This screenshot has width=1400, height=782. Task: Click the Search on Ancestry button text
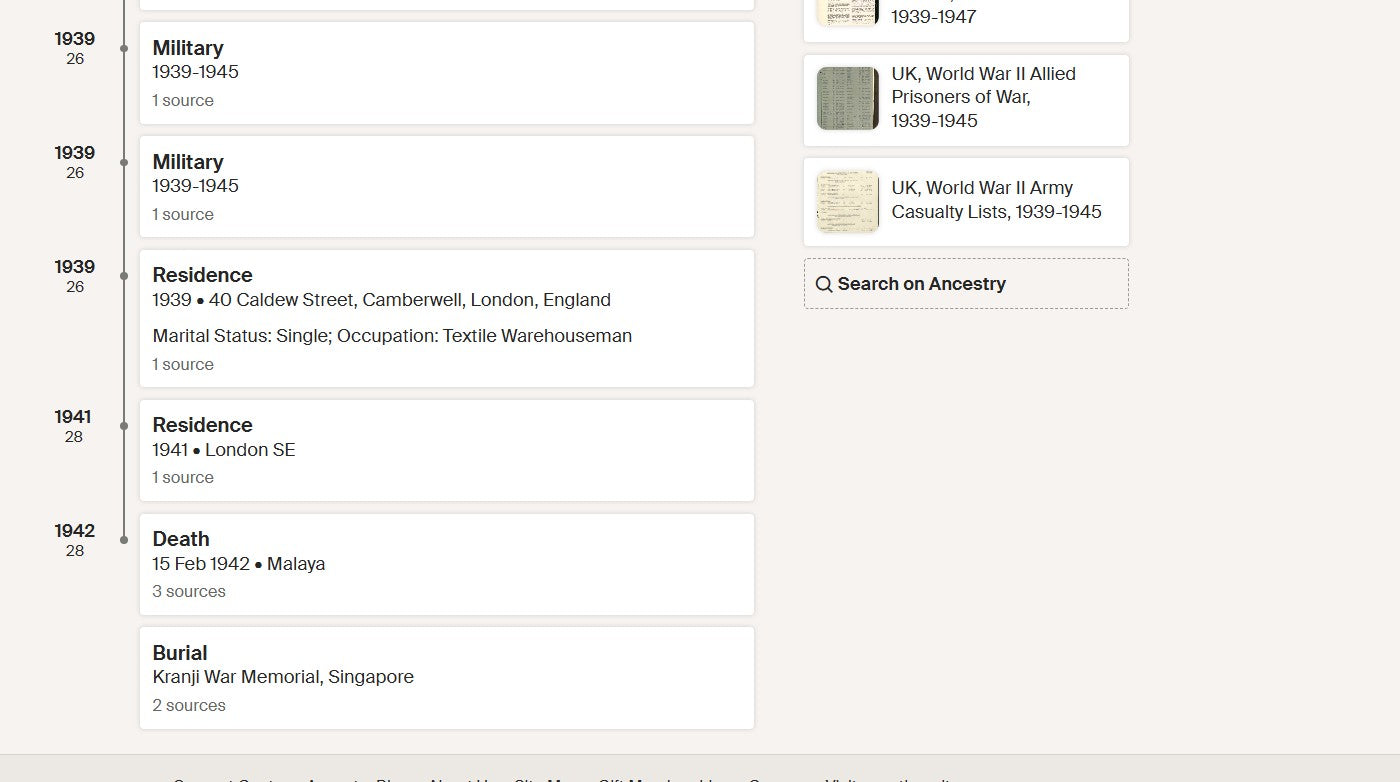pos(921,284)
